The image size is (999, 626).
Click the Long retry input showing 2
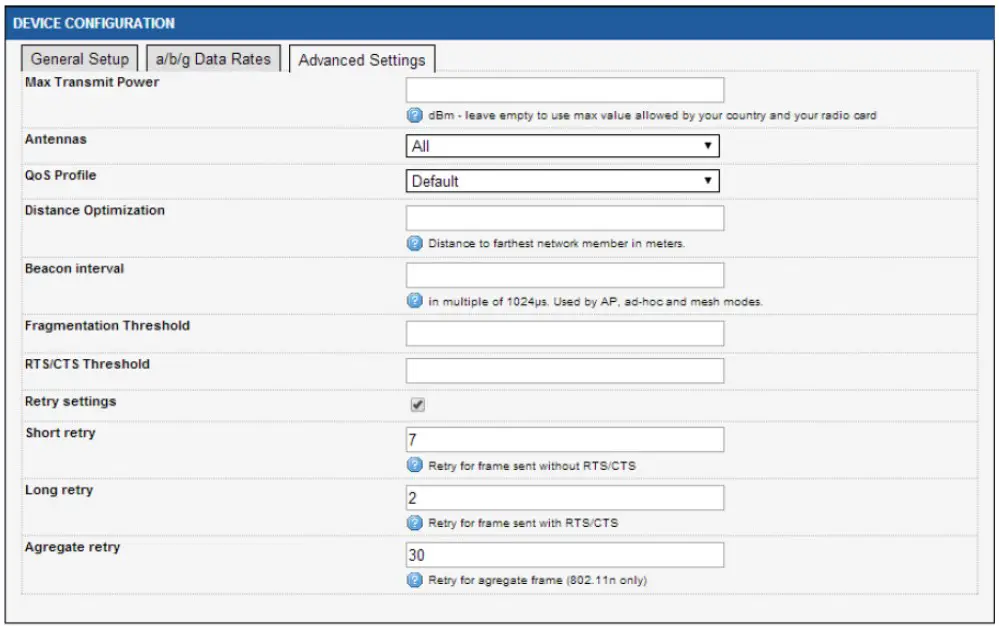(565, 497)
